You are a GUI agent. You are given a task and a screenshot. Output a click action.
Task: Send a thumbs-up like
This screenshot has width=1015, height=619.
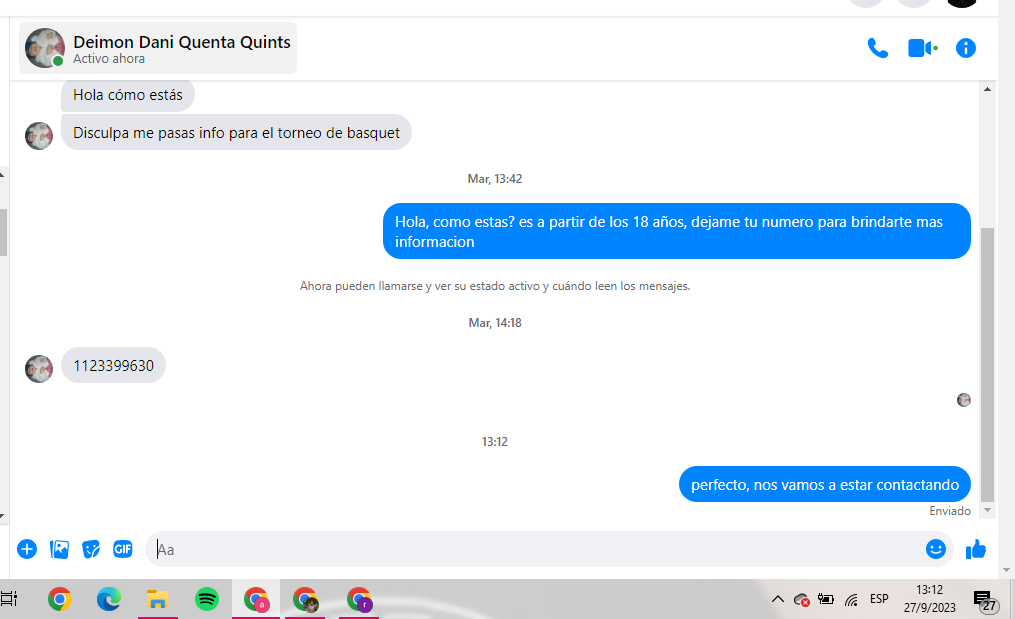[x=976, y=549]
